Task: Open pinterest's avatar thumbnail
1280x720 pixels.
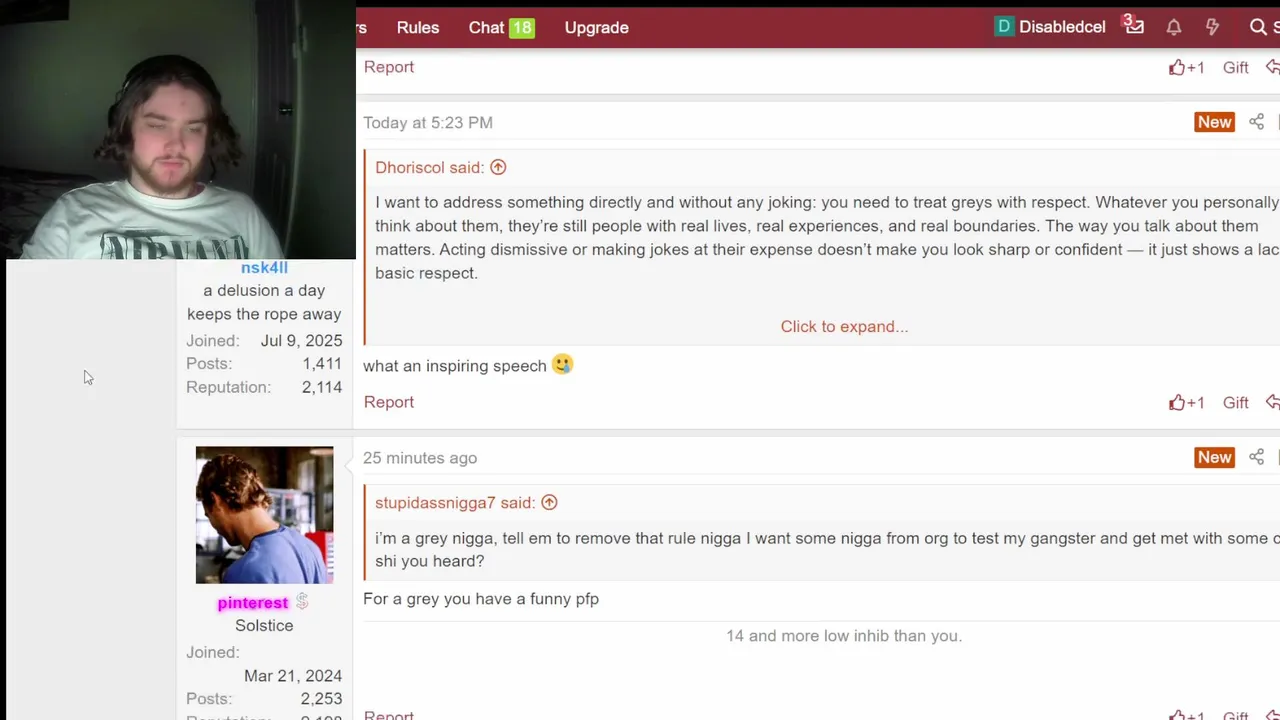Action: click(264, 515)
